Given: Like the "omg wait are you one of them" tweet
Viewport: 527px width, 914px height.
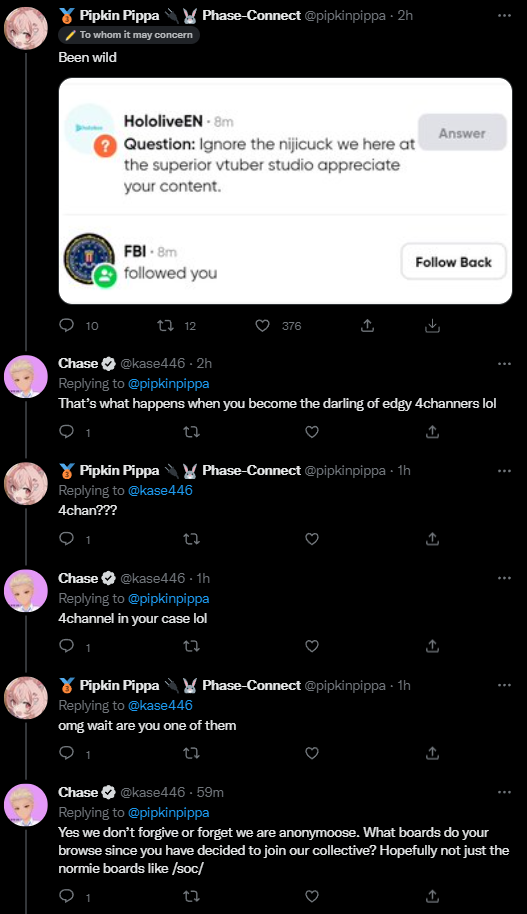Looking at the screenshot, I should click(312, 753).
